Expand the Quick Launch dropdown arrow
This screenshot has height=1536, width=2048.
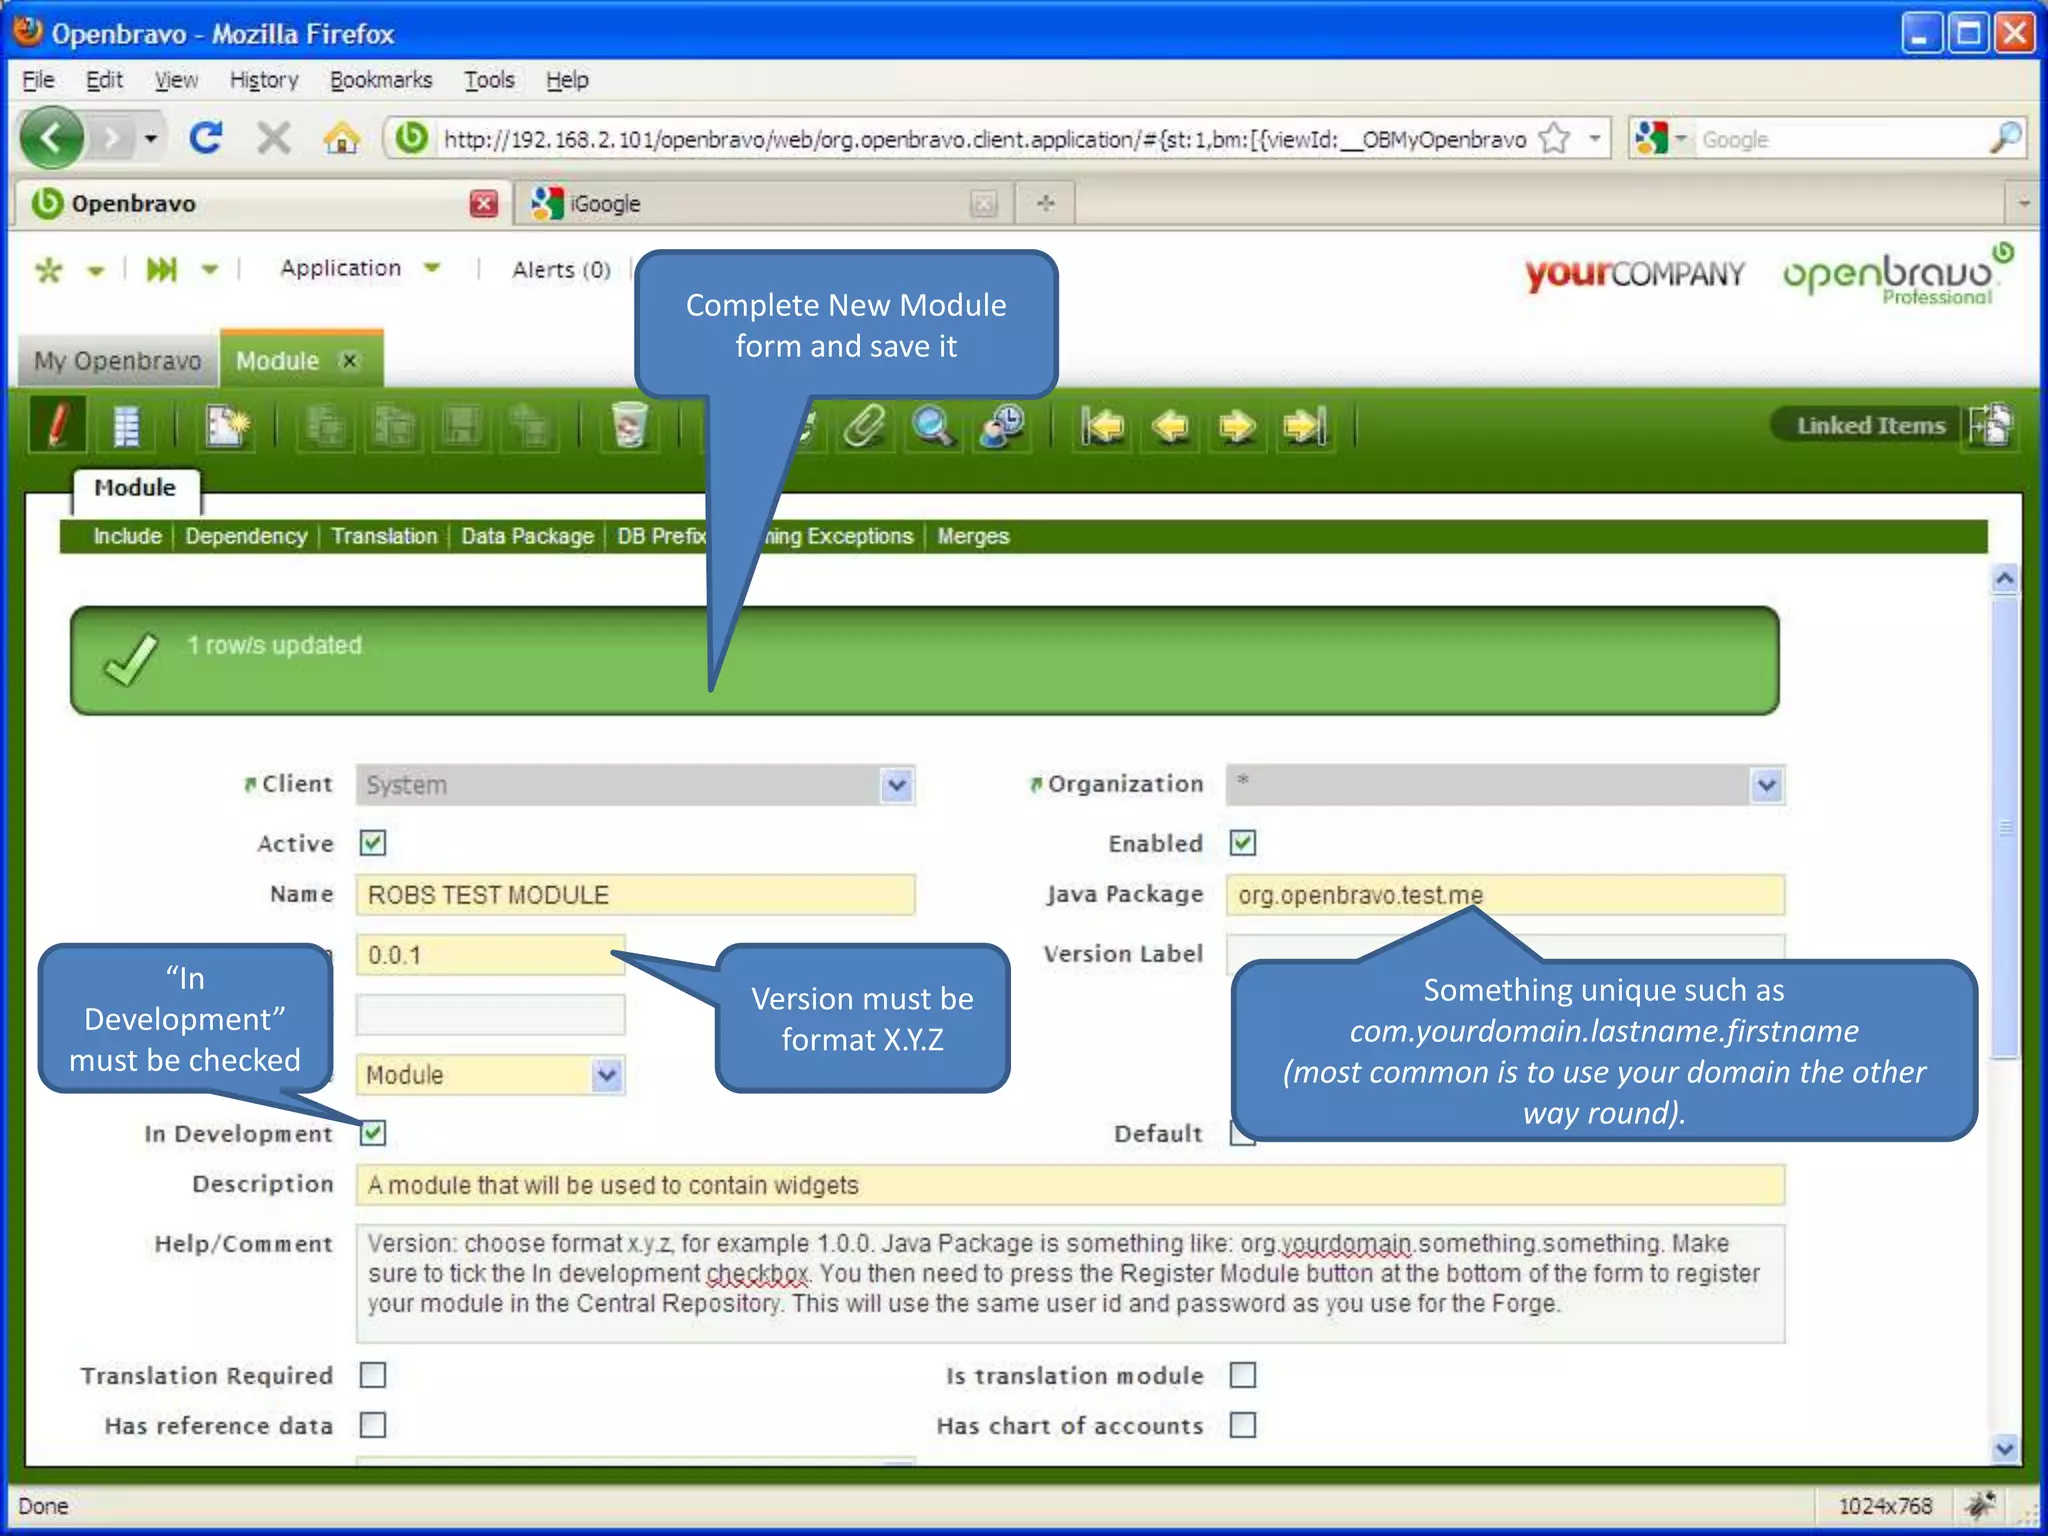click(x=210, y=269)
